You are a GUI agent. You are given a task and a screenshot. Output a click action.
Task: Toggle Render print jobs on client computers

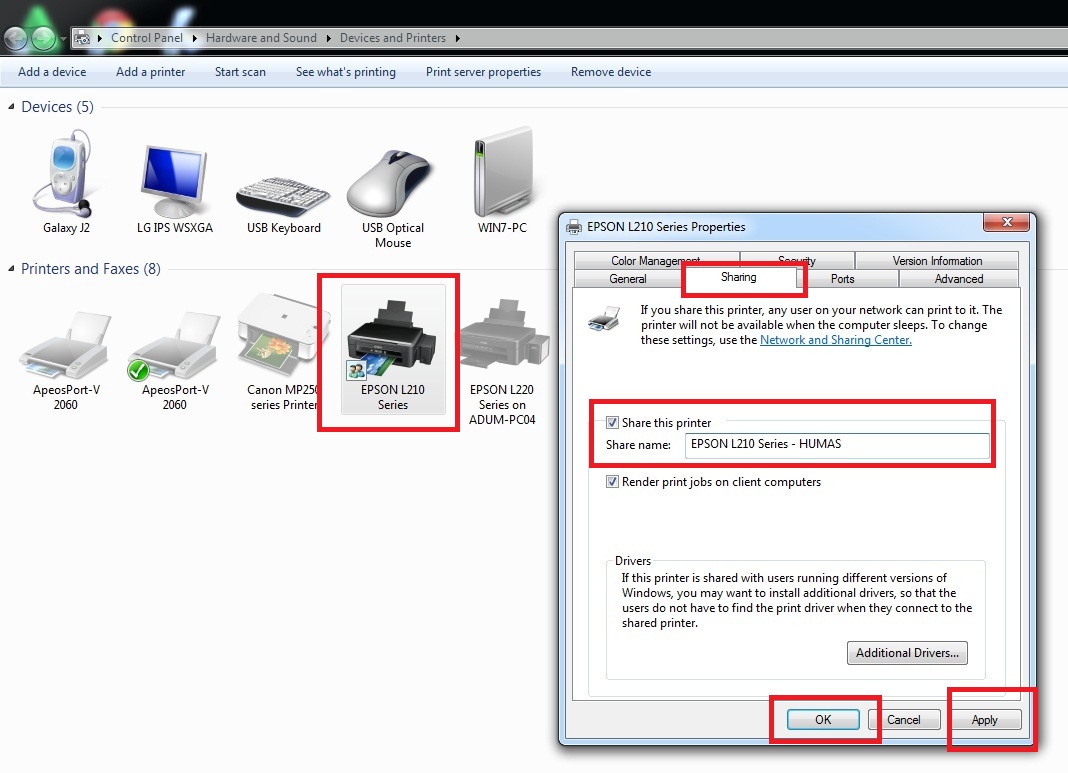pyautogui.click(x=612, y=482)
